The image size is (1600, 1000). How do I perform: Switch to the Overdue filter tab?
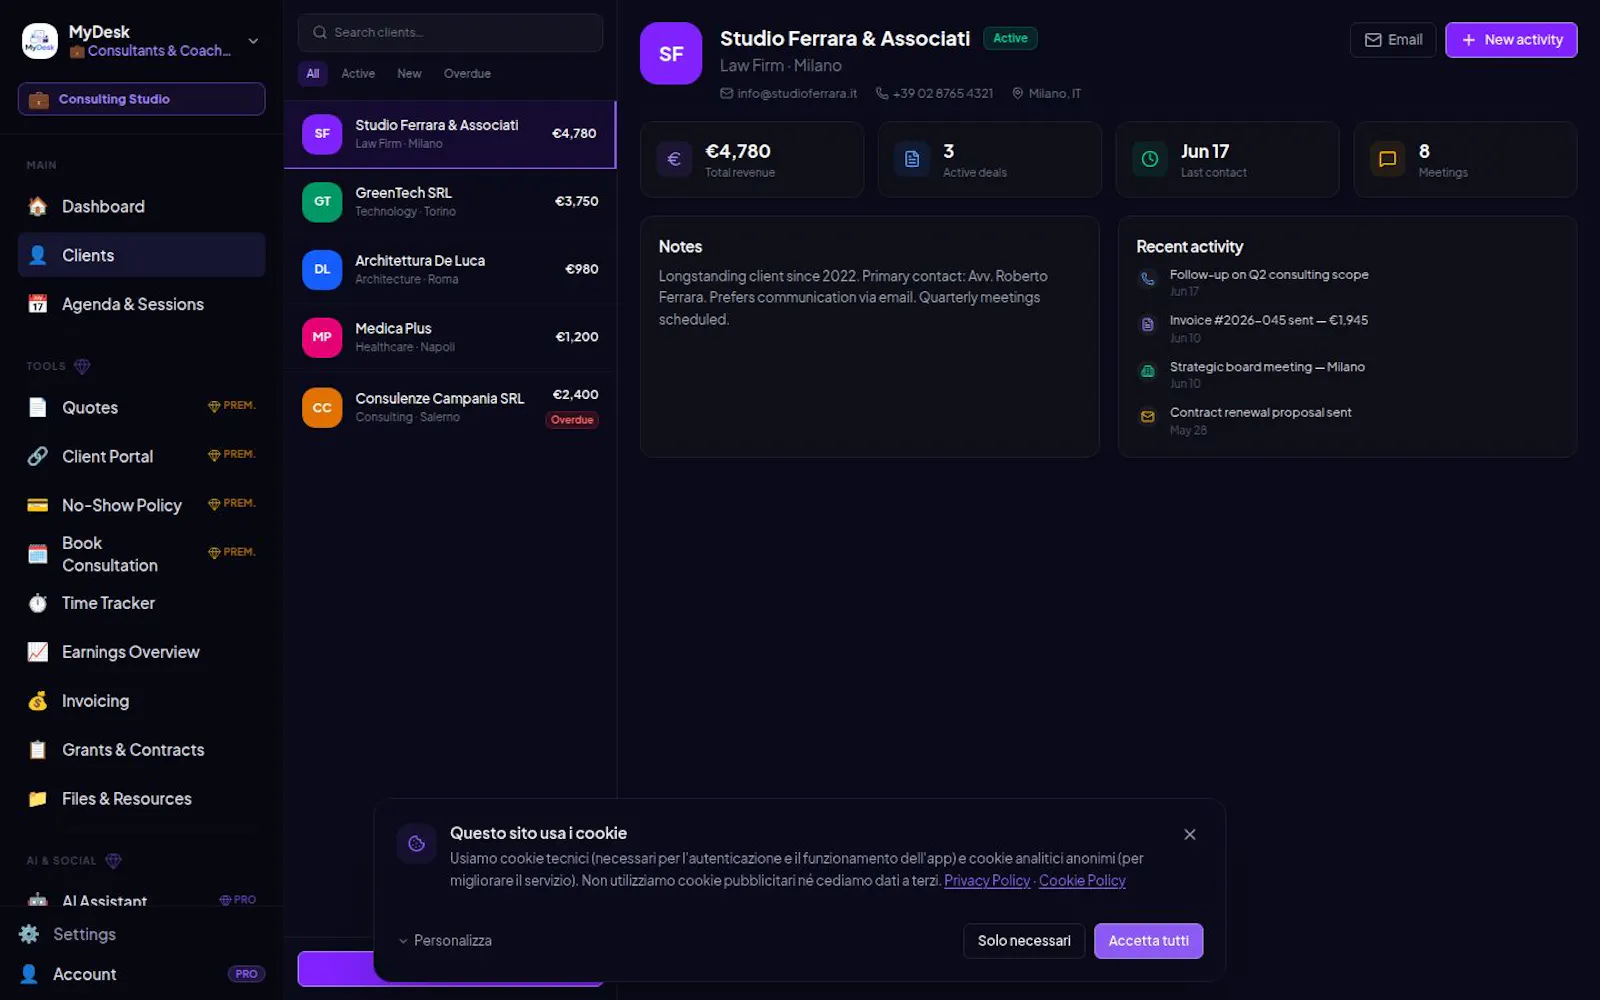click(467, 74)
